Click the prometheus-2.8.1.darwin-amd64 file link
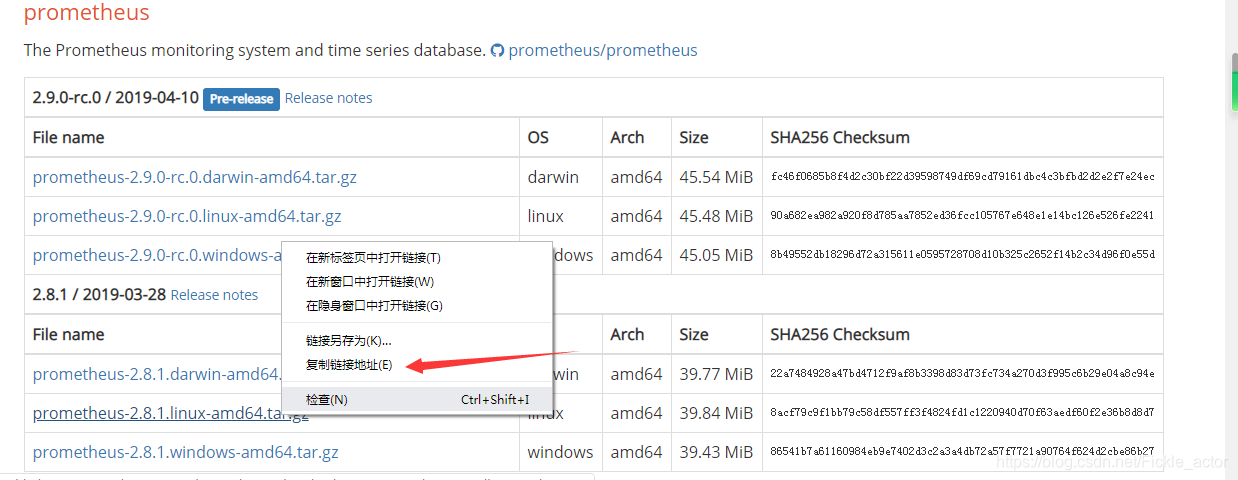The width and height of the screenshot is (1238, 480). point(157,374)
